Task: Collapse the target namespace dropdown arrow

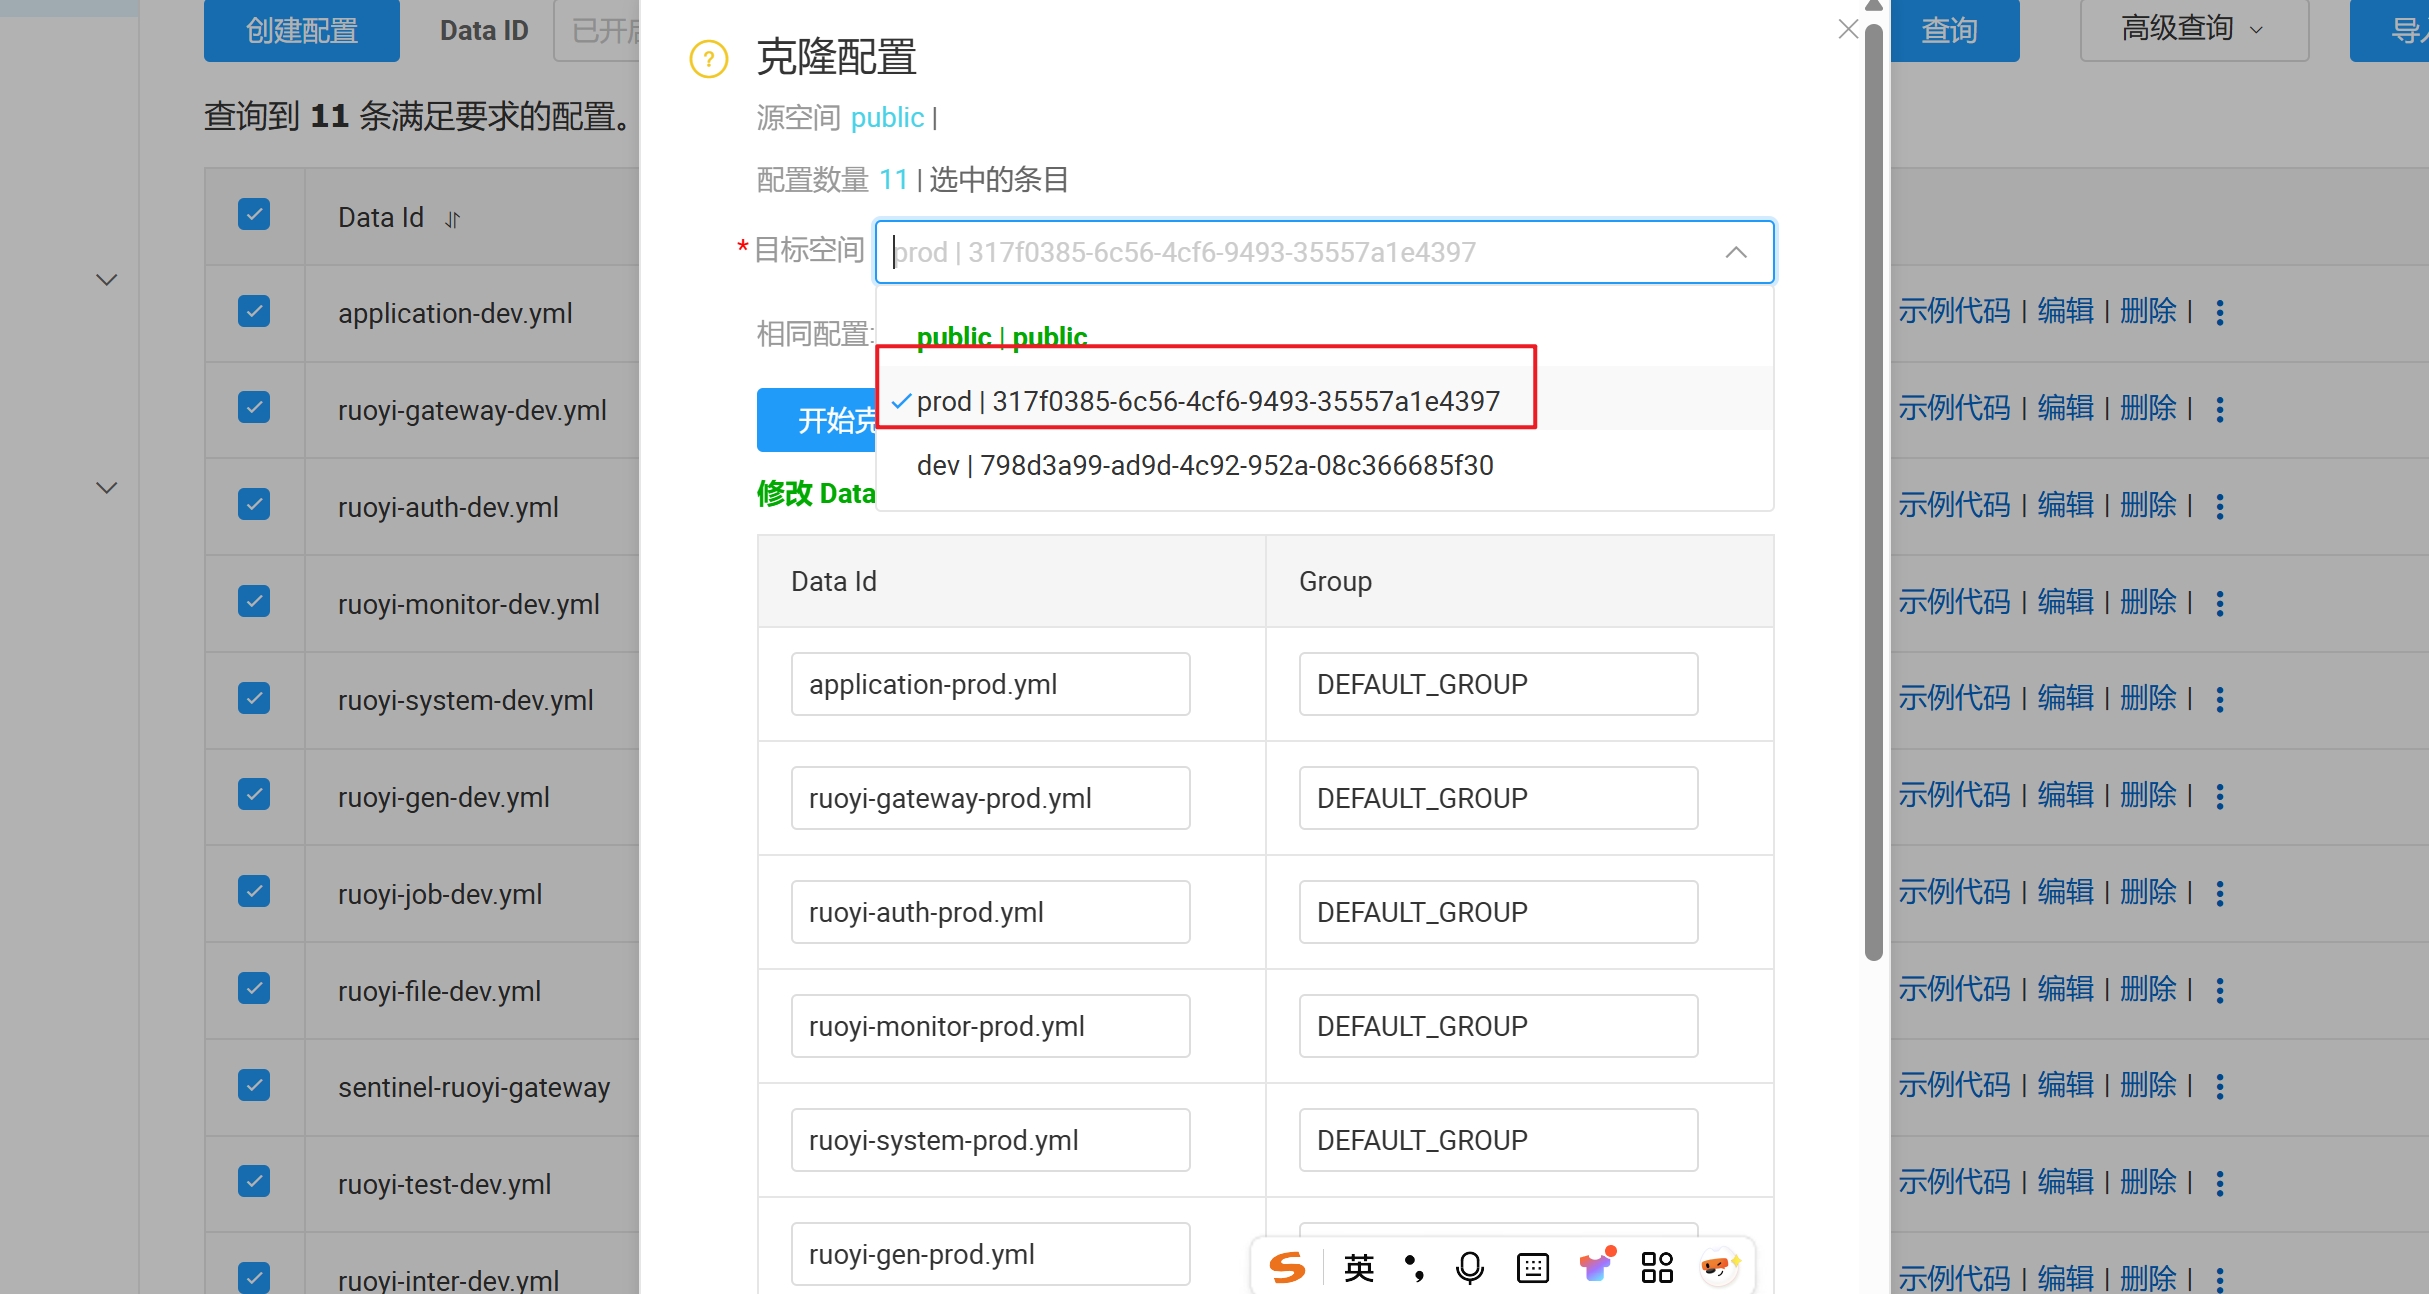Action: pos(1735,252)
